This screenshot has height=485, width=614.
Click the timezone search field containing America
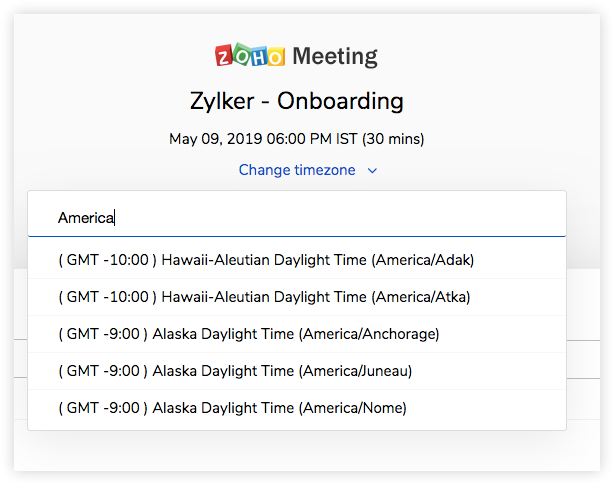click(296, 217)
